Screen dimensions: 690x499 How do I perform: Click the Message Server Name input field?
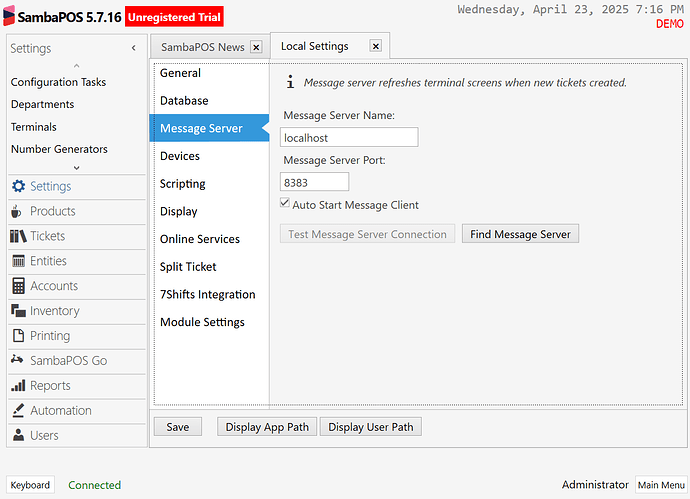pos(349,138)
